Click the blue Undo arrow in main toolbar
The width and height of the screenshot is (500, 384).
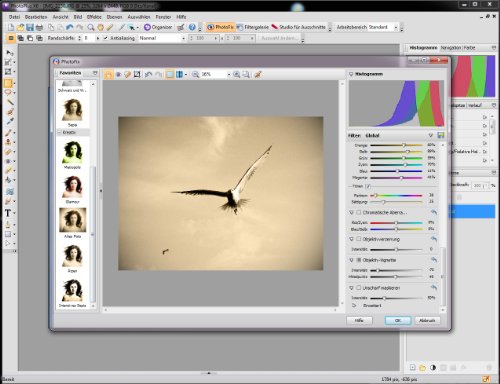tap(70, 27)
